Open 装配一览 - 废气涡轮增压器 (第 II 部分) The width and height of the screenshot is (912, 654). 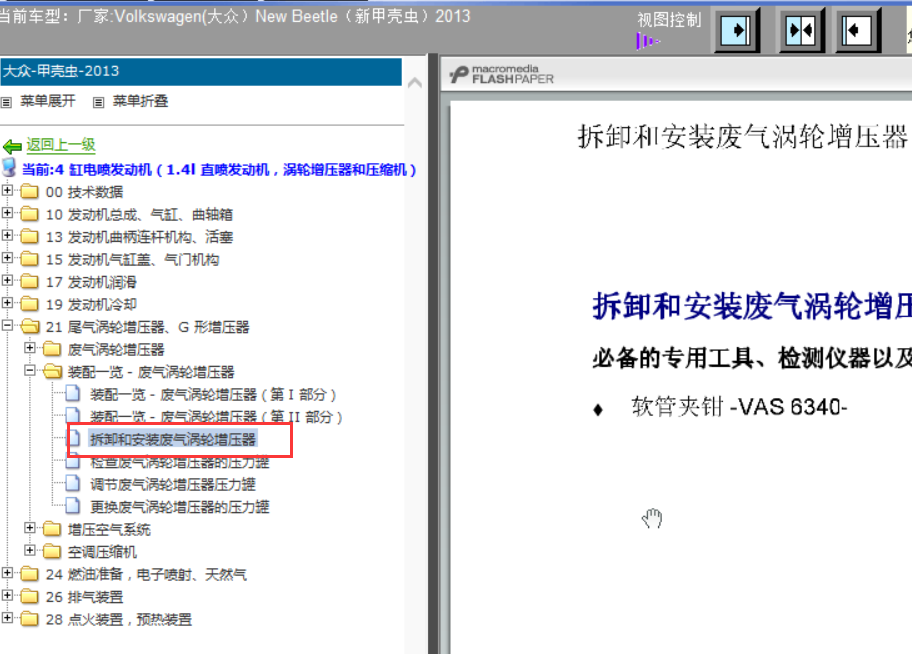[x=216, y=417]
